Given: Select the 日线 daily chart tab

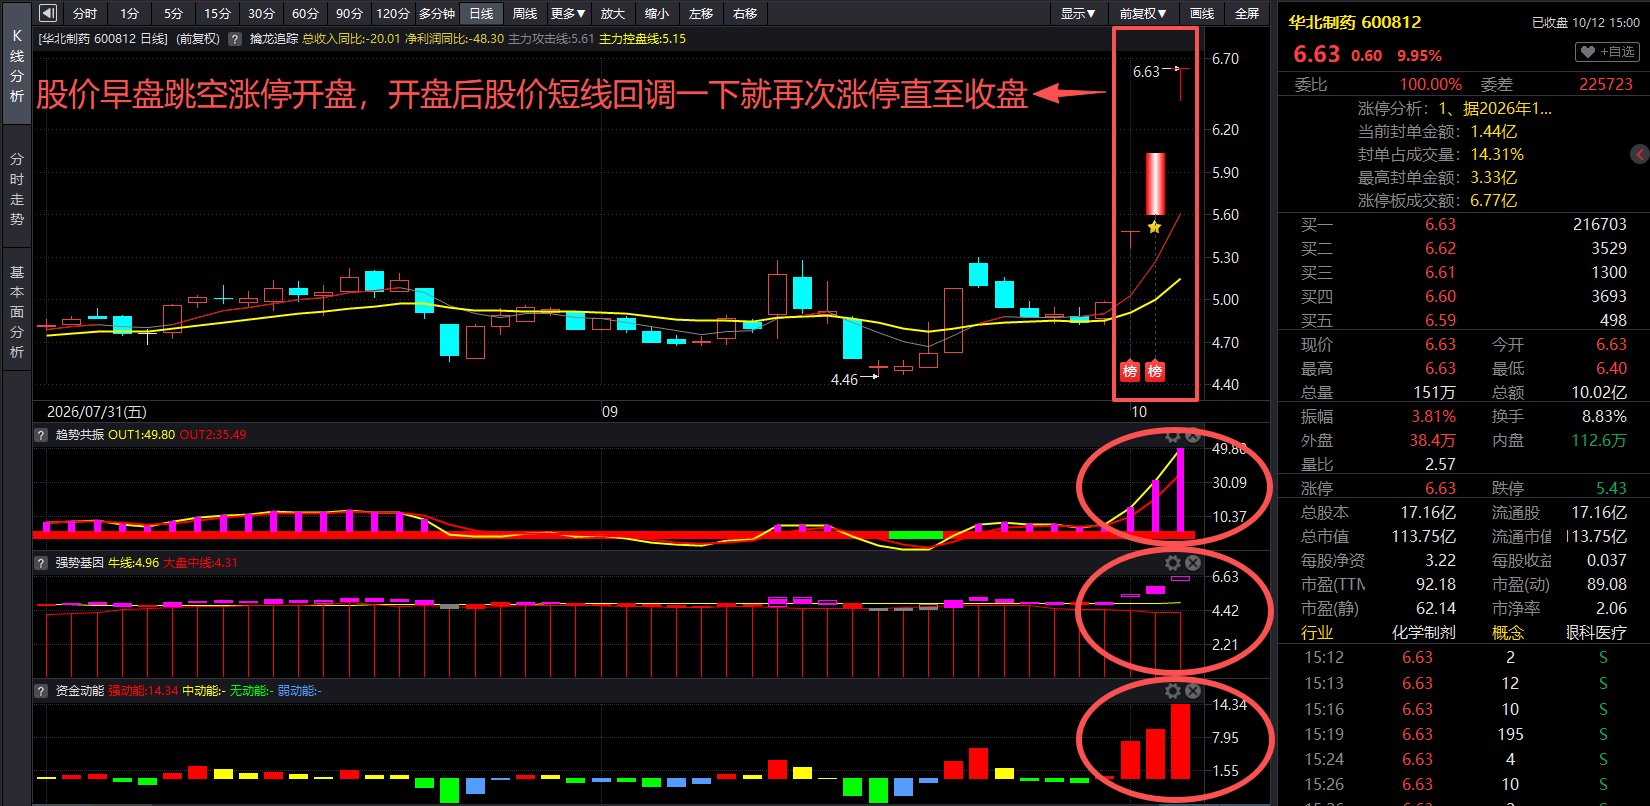Looking at the screenshot, I should point(481,13).
